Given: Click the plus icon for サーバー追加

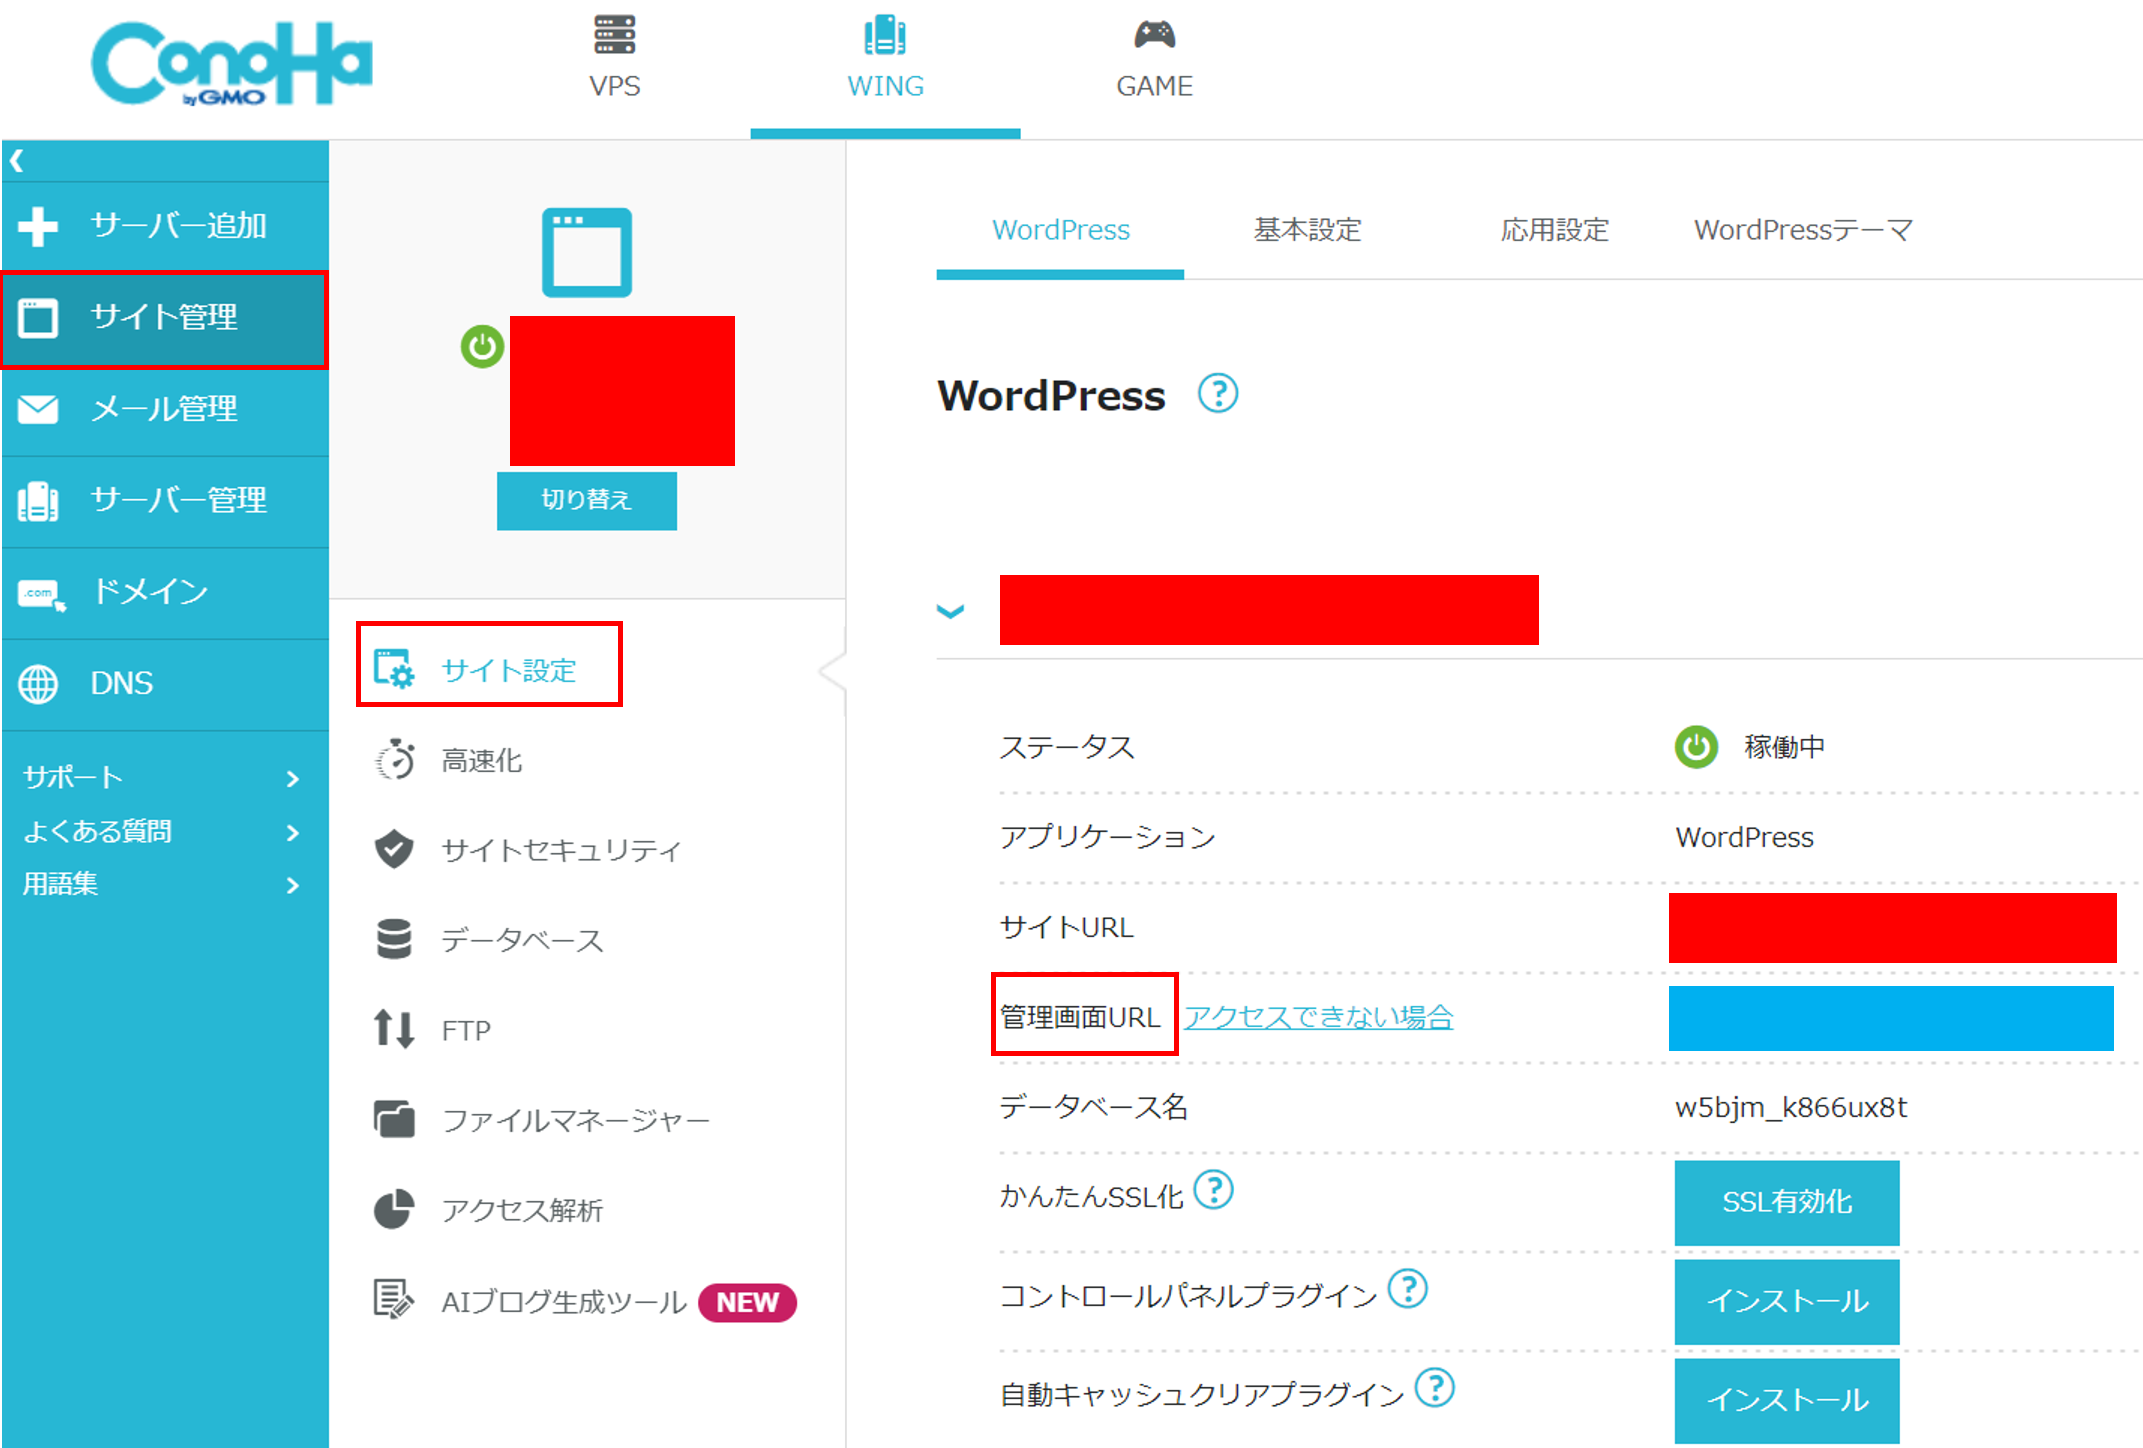Looking at the screenshot, I should pos(38,226).
